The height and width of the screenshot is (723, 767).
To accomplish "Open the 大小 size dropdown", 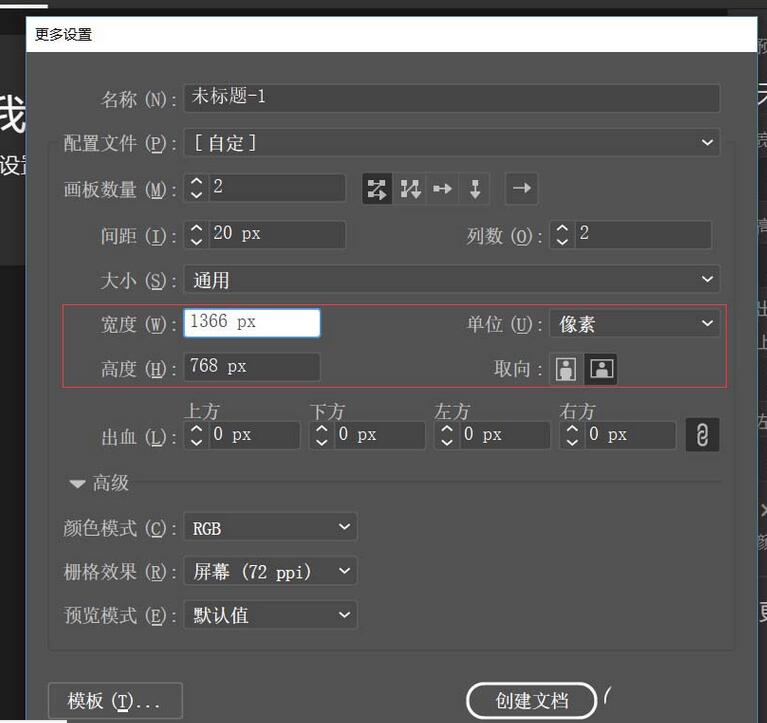I will tap(451, 280).
